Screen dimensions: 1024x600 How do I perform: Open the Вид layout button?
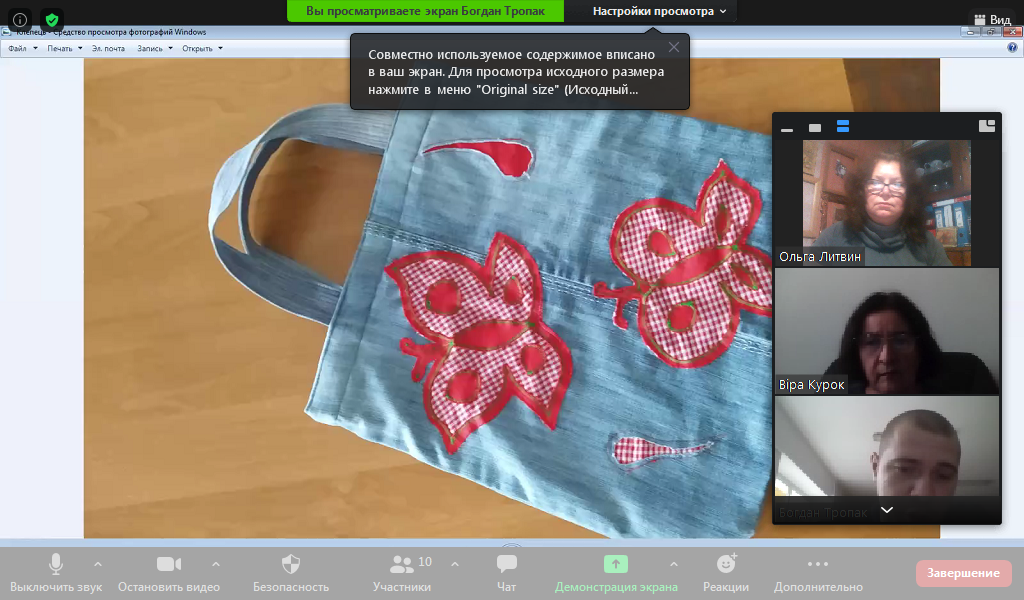[991, 19]
